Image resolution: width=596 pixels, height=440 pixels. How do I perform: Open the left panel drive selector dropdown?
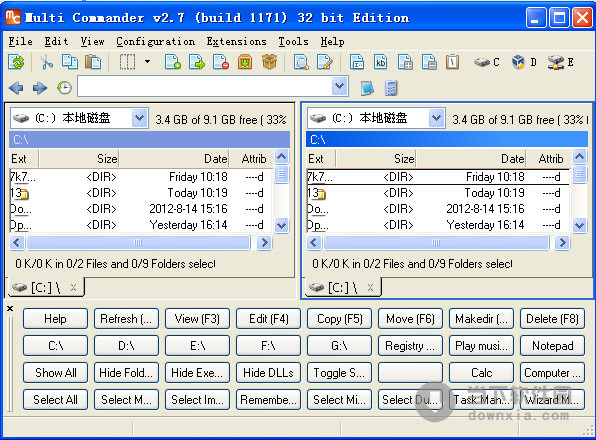[139, 119]
